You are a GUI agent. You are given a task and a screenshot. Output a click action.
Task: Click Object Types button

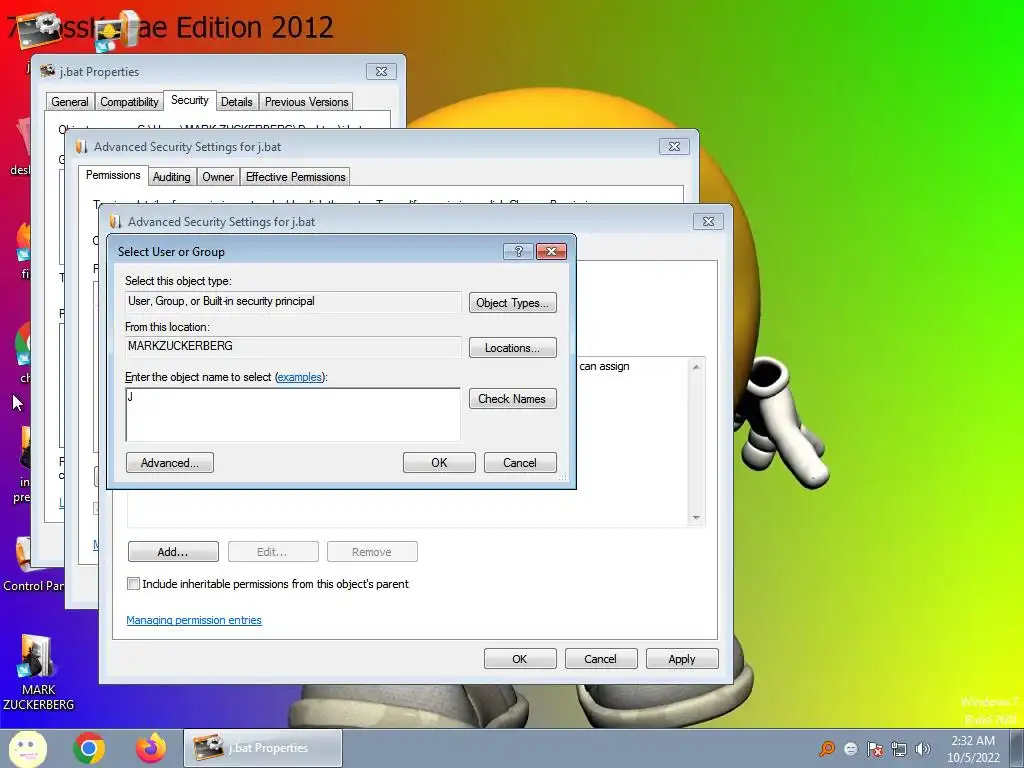pos(513,302)
